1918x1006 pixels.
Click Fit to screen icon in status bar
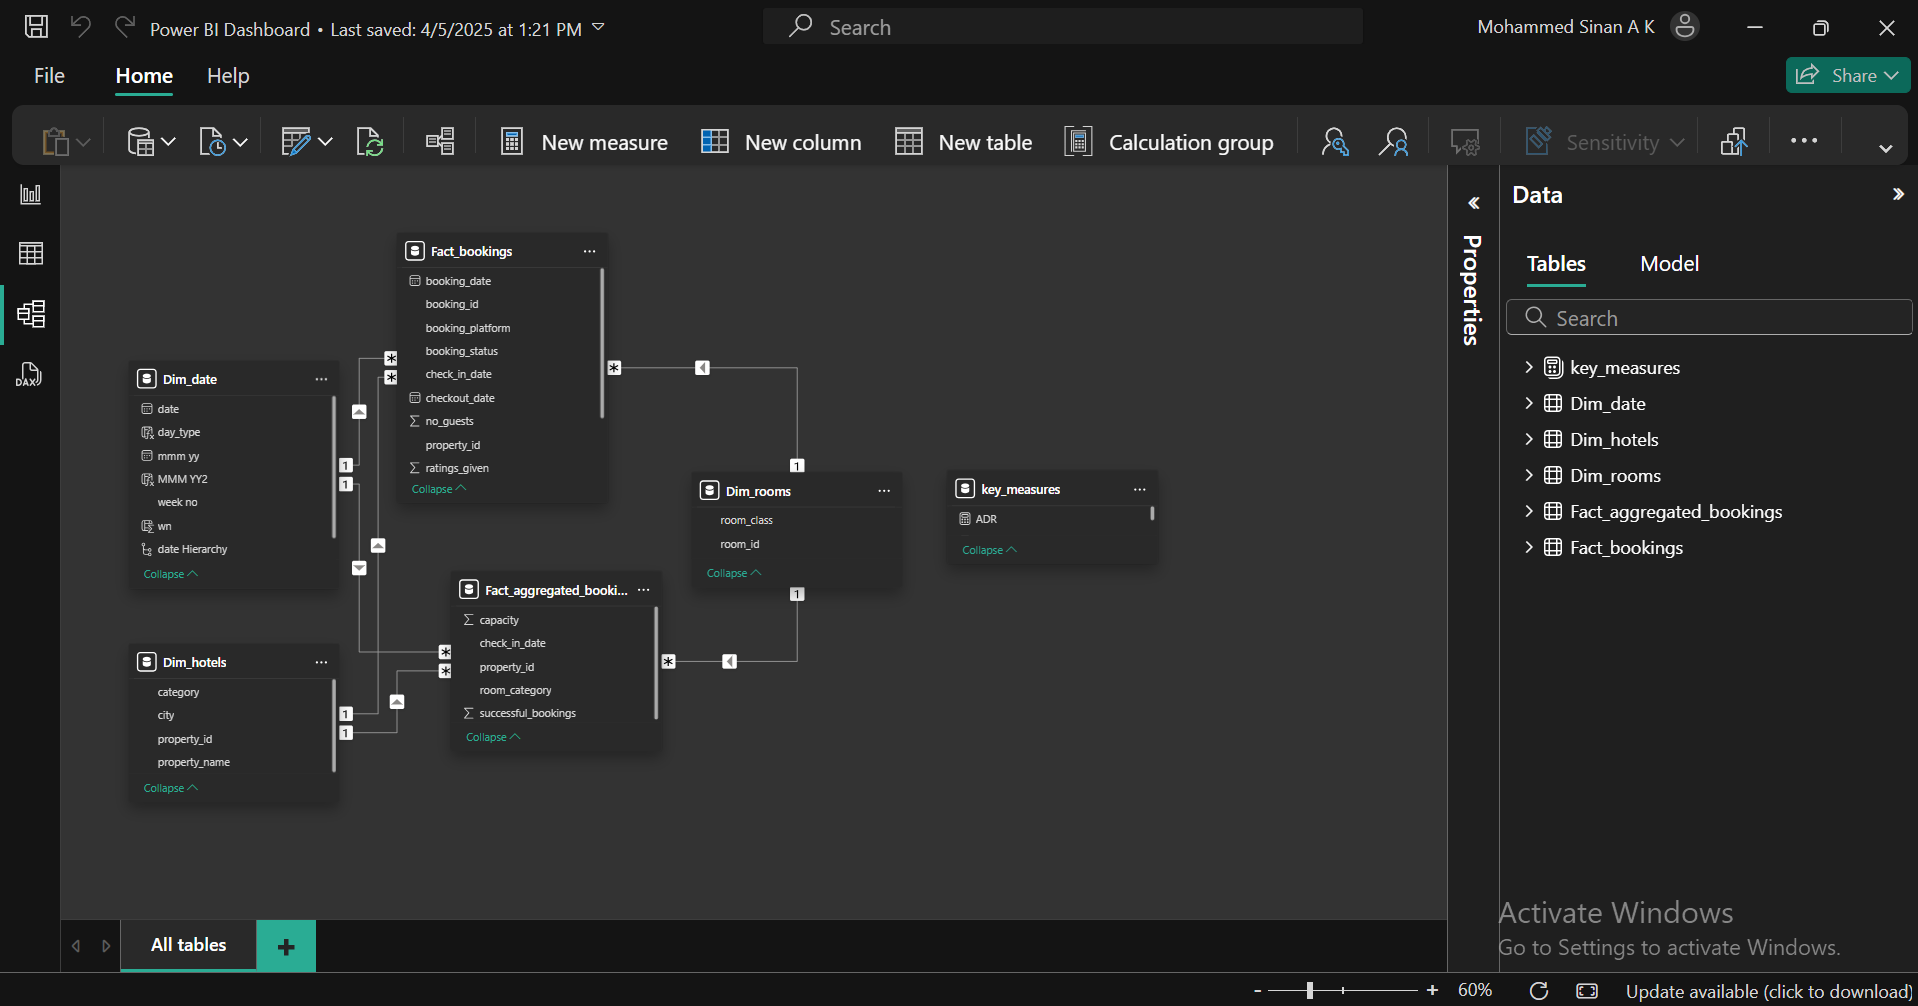1587,991
